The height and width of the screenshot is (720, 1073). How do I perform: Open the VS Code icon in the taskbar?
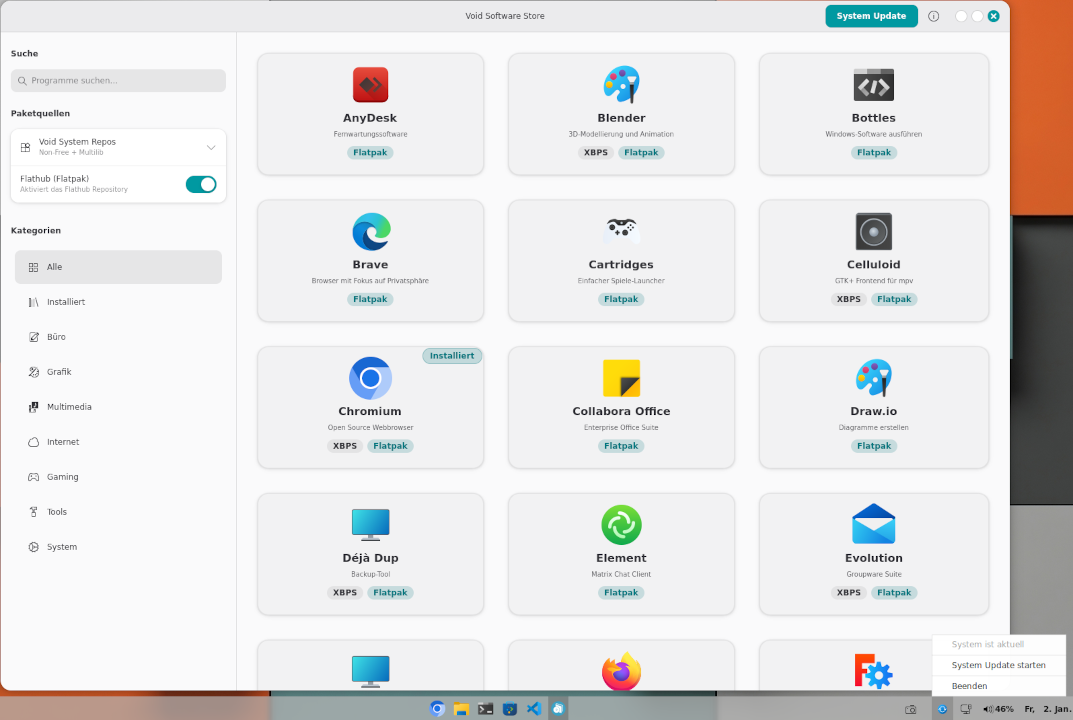pyautogui.click(x=534, y=709)
